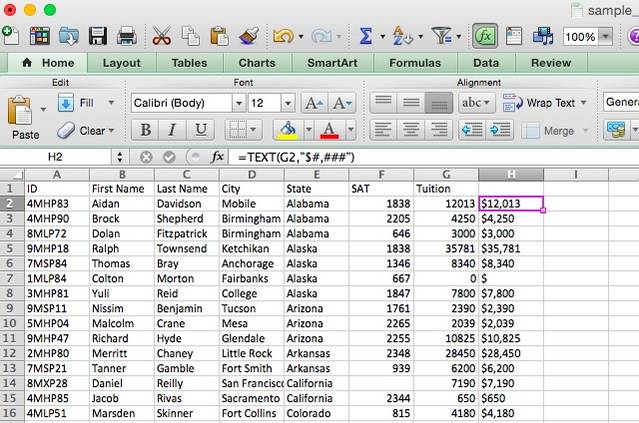Print with the printer icon

coord(127,36)
